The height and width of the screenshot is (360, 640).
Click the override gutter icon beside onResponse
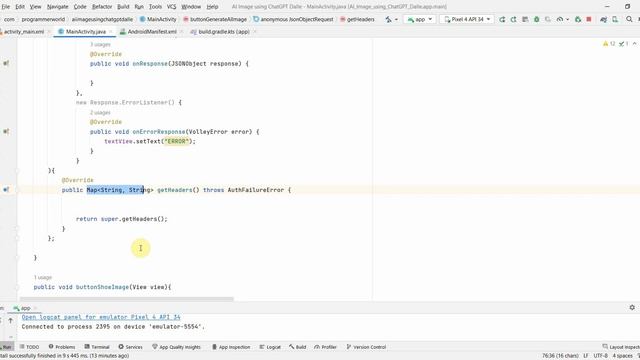click(x=6, y=63)
